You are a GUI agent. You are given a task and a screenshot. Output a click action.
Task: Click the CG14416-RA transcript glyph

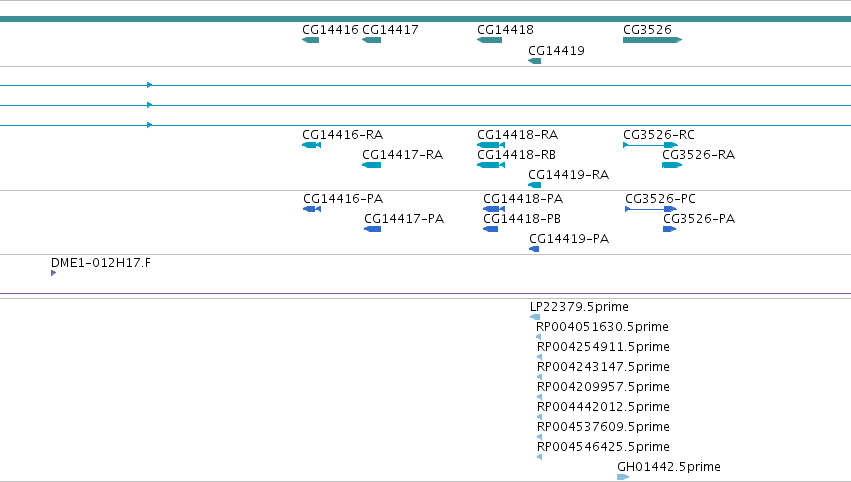(x=312, y=145)
